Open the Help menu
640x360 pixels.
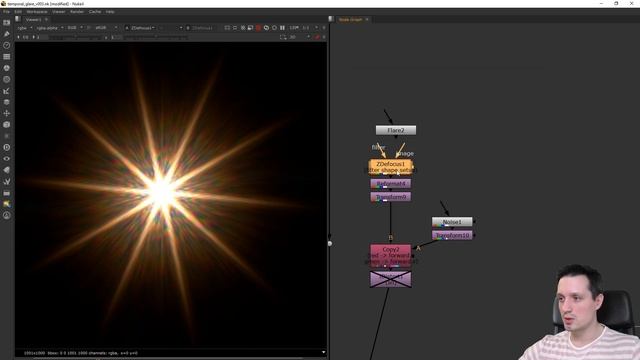pos(110,12)
